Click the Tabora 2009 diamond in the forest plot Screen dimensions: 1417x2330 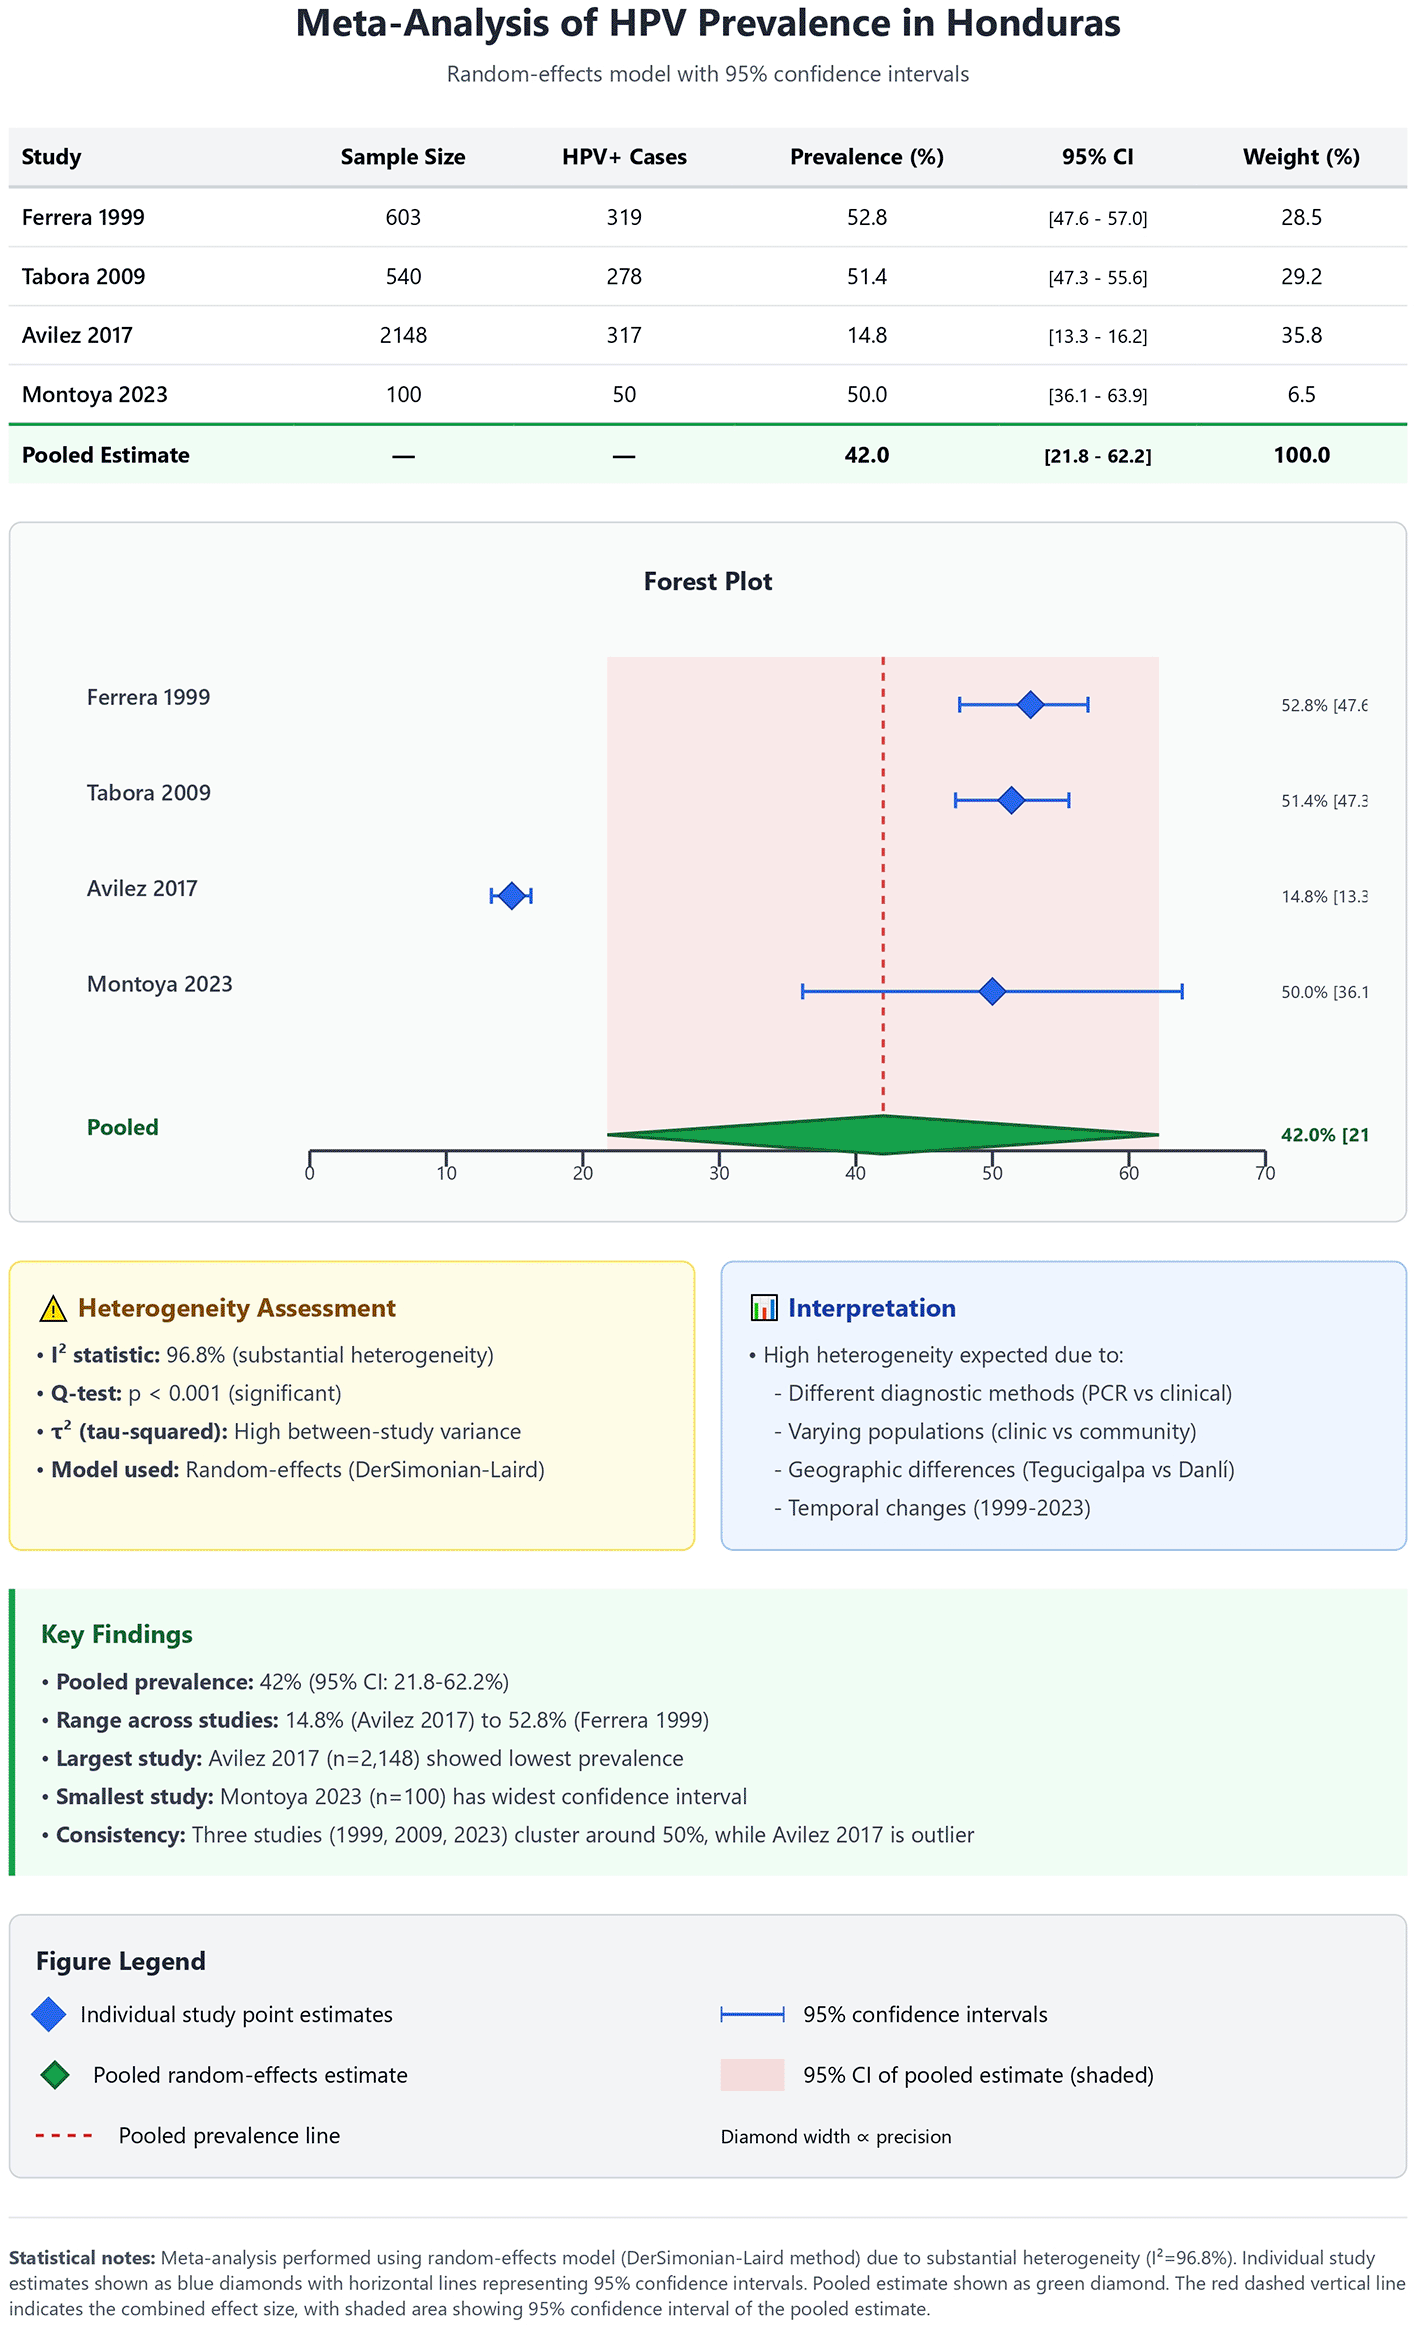coord(1011,800)
